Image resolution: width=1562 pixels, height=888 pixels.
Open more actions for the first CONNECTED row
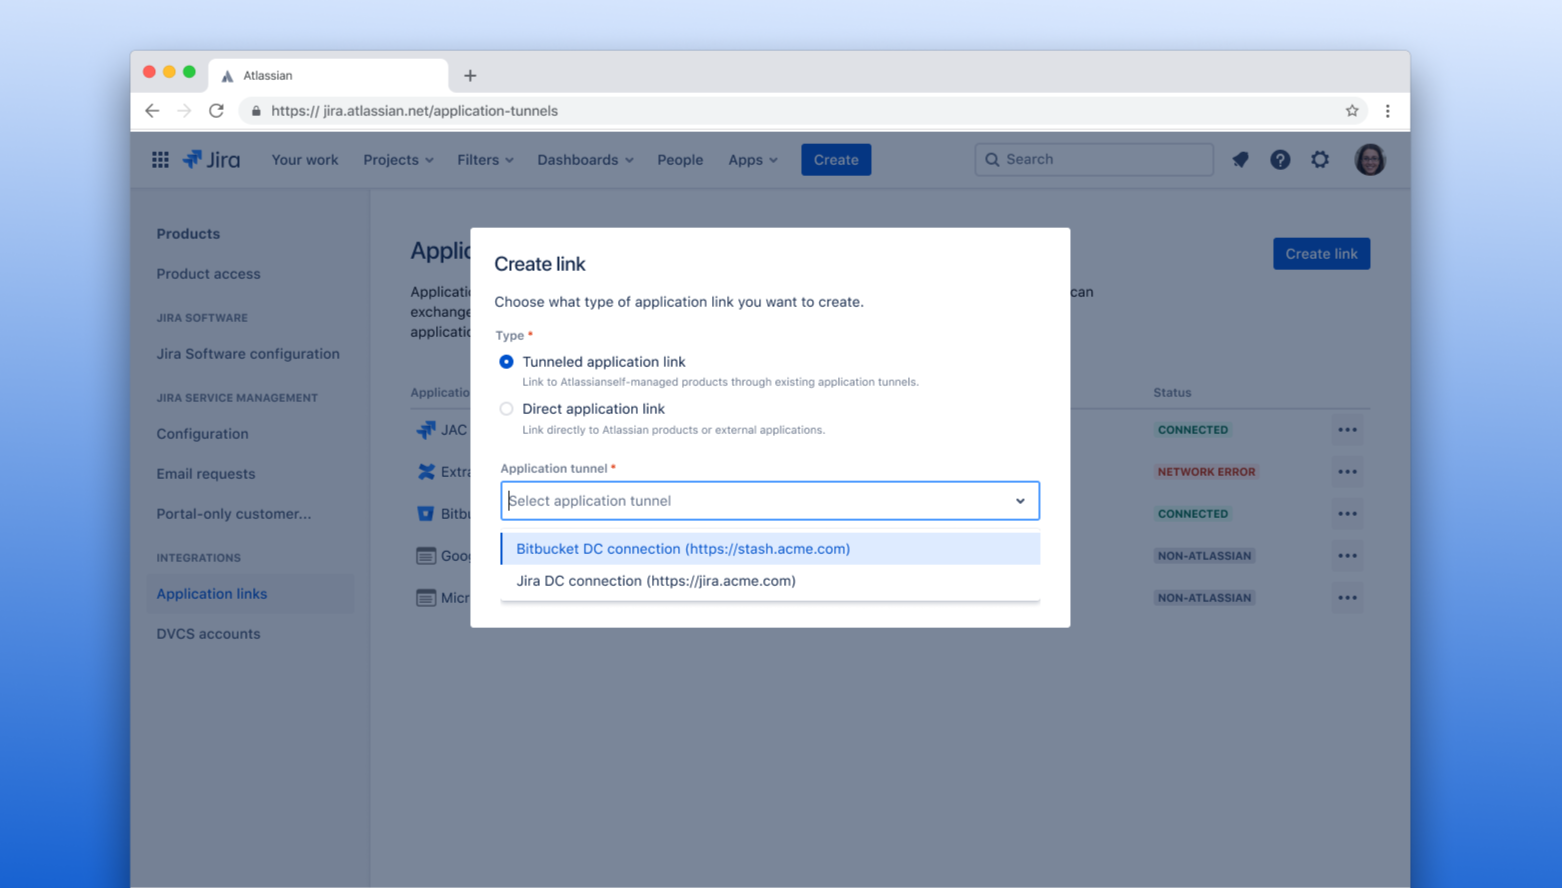click(1348, 430)
